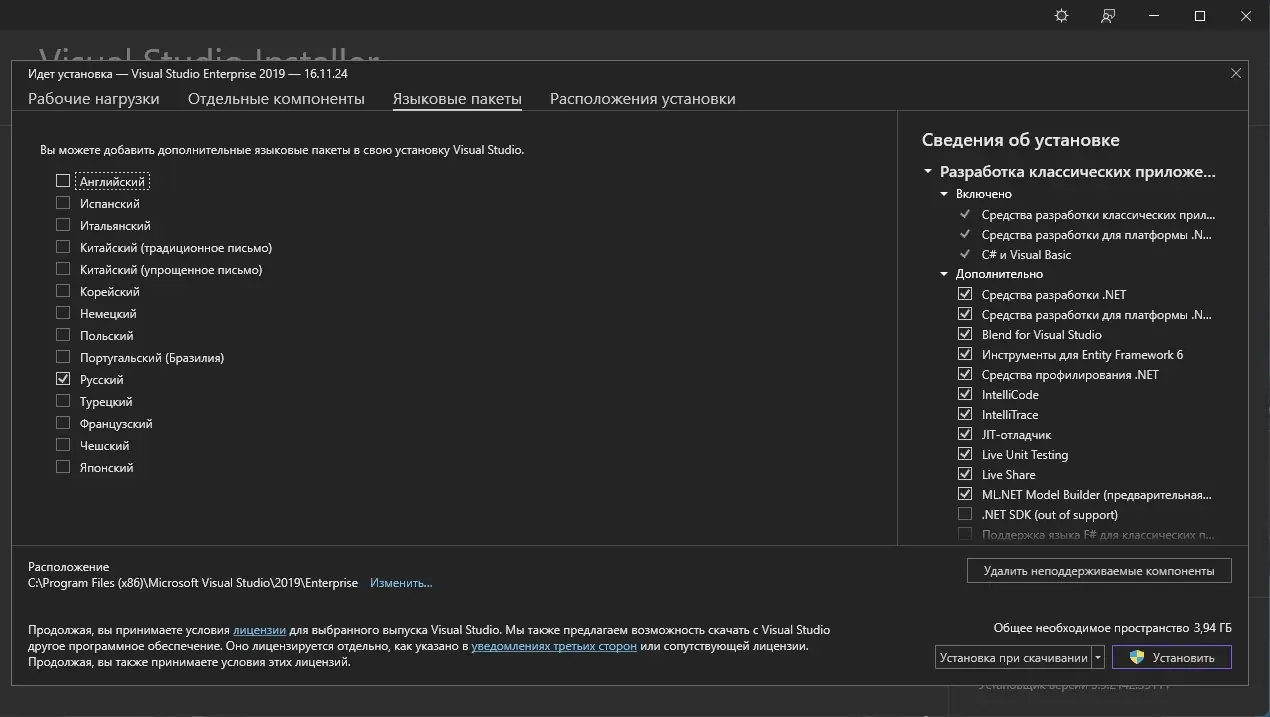The image size is (1270, 717).
Task: Collapse the Дополнительно section arrow
Action: point(944,274)
